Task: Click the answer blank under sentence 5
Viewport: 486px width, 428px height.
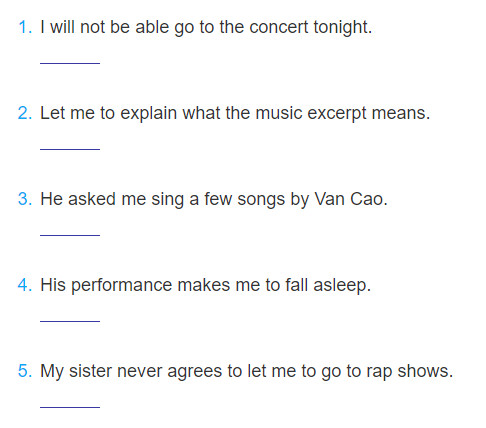Action: (70, 406)
